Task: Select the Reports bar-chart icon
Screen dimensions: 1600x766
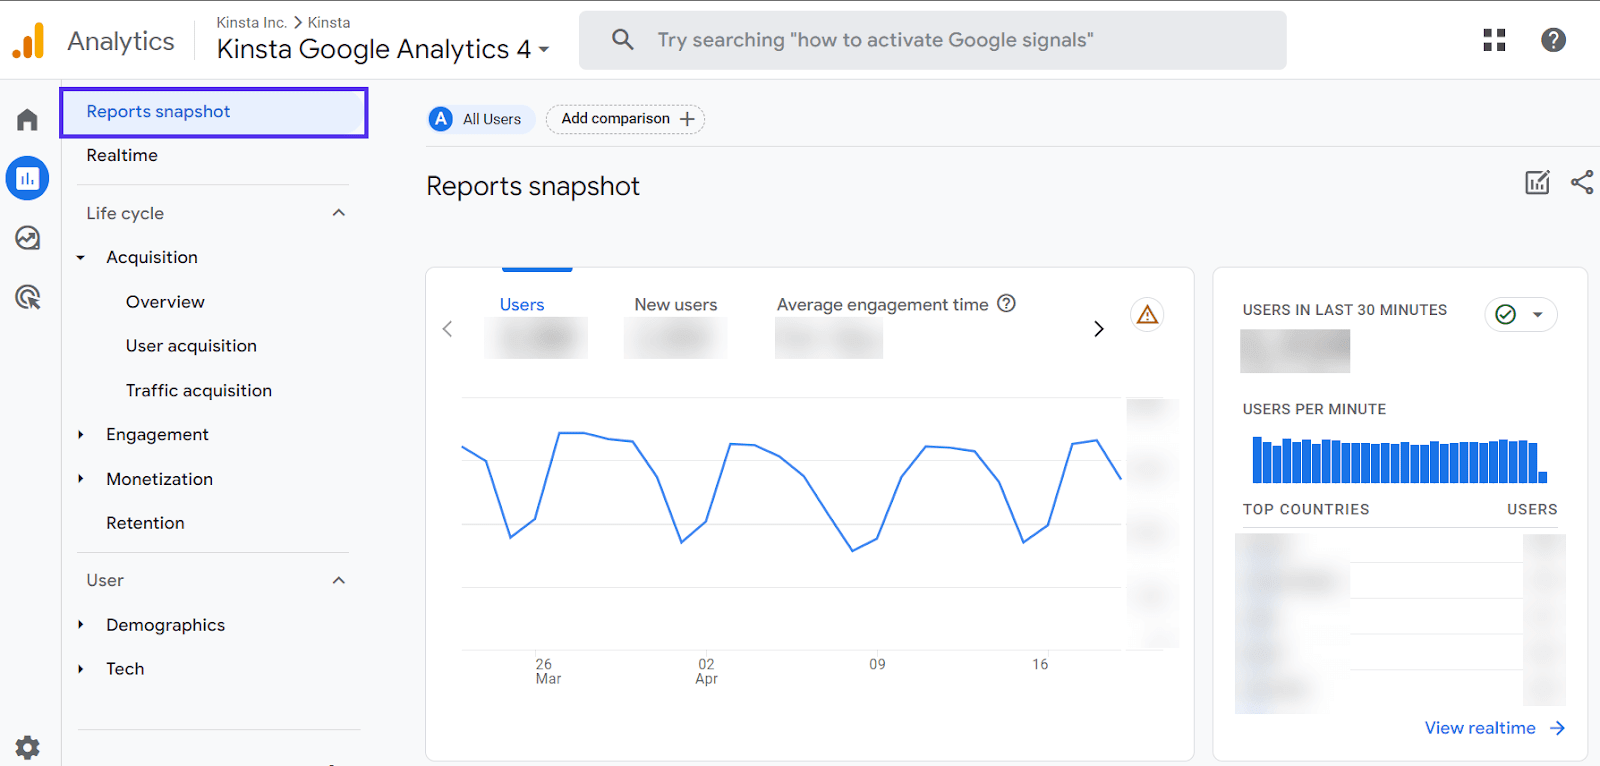Action: click(x=27, y=178)
